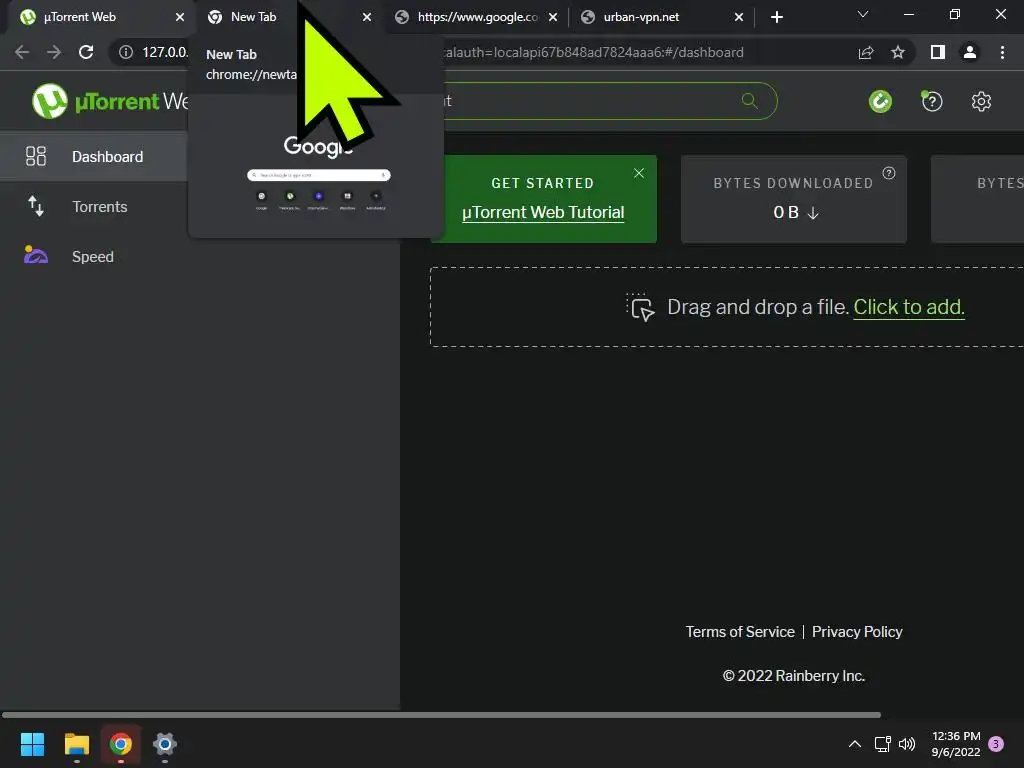
Task: Click the "Click to add." link
Action: coord(908,307)
